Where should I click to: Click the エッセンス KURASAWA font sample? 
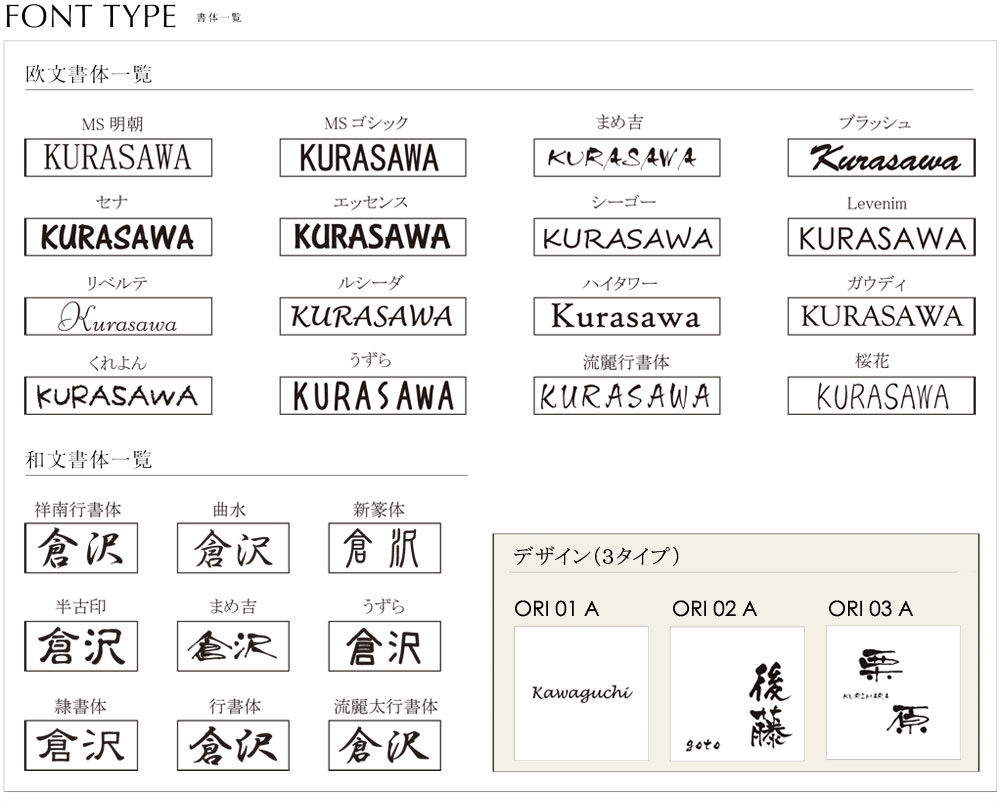[372, 237]
